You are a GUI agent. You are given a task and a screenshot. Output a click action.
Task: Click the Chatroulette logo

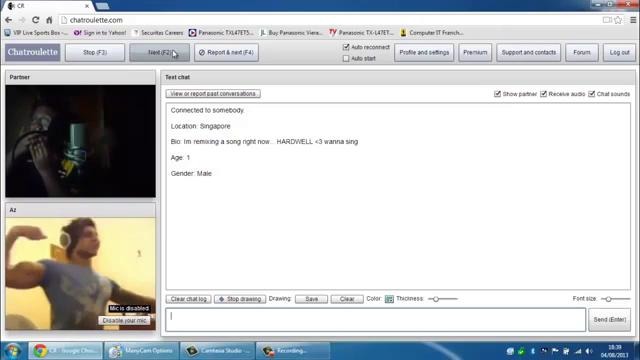33,52
